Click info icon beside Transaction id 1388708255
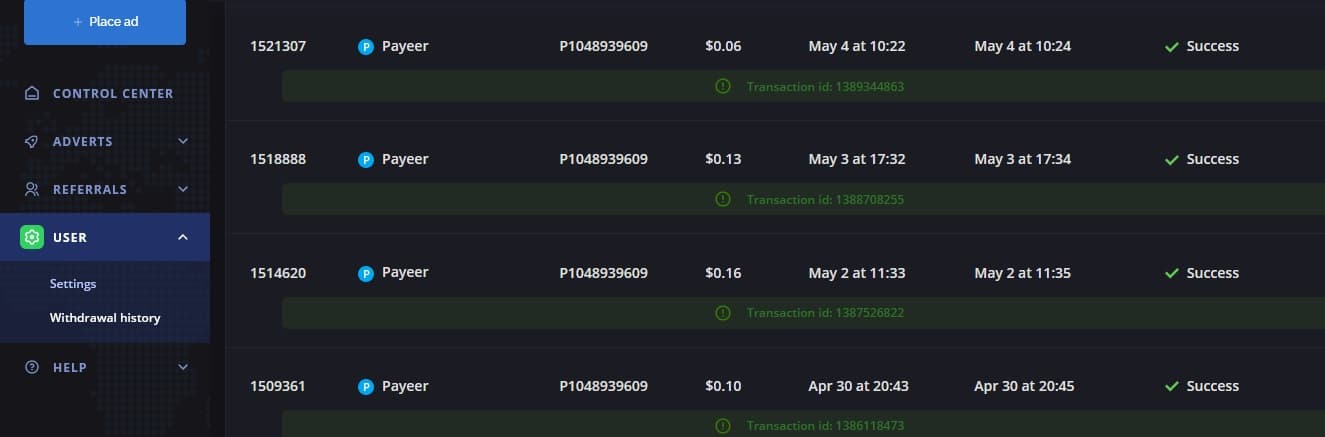The height and width of the screenshot is (437, 1325). [723, 199]
